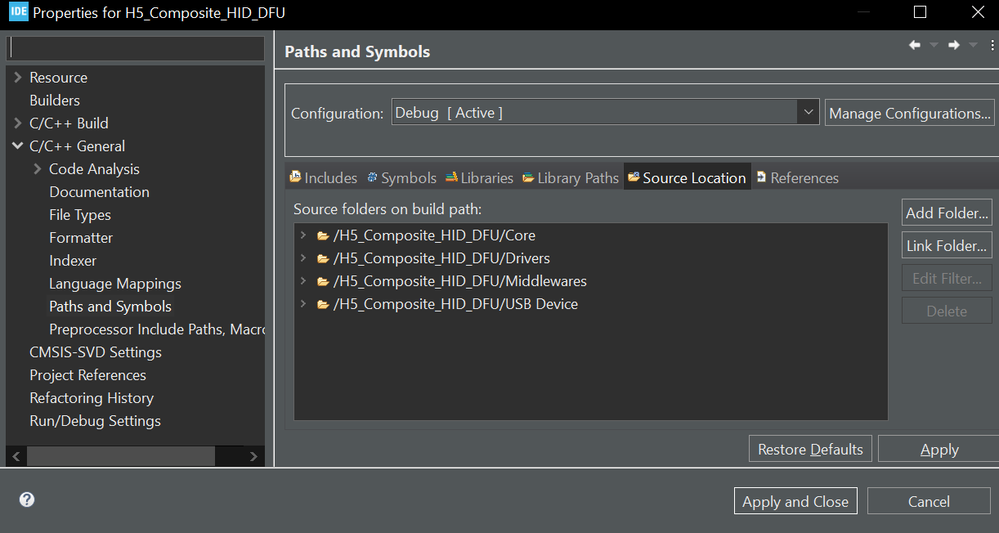
Task: Select Project References in the tree
Action: click(x=88, y=376)
